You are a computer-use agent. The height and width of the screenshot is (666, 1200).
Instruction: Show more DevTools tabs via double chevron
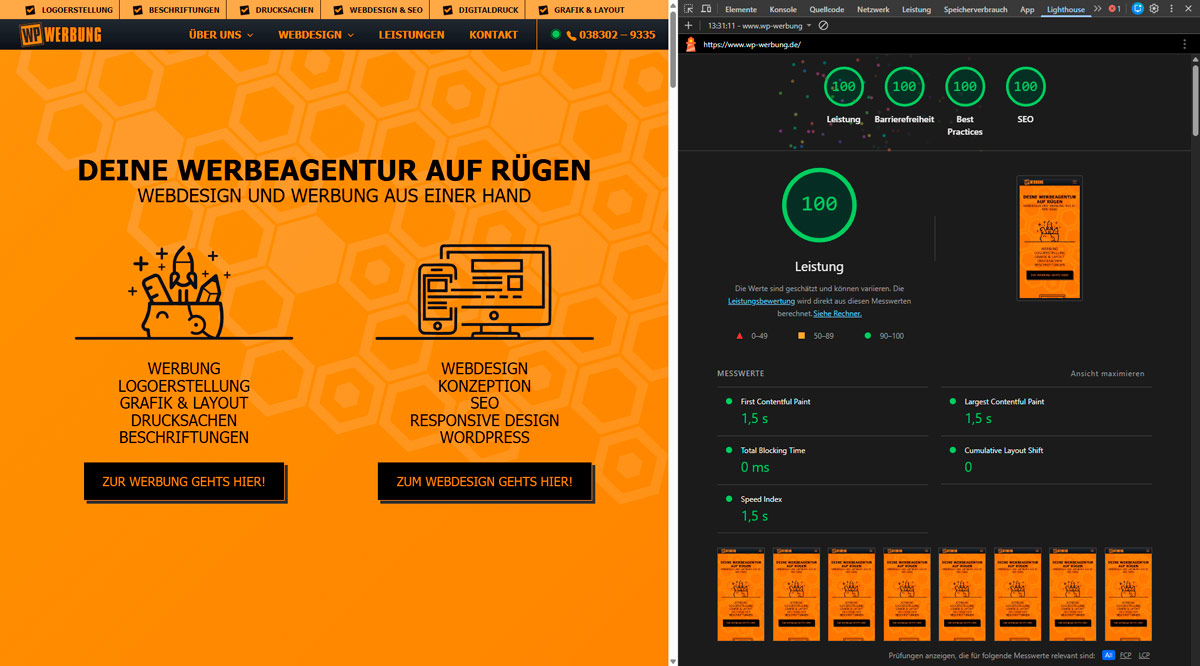1097,9
